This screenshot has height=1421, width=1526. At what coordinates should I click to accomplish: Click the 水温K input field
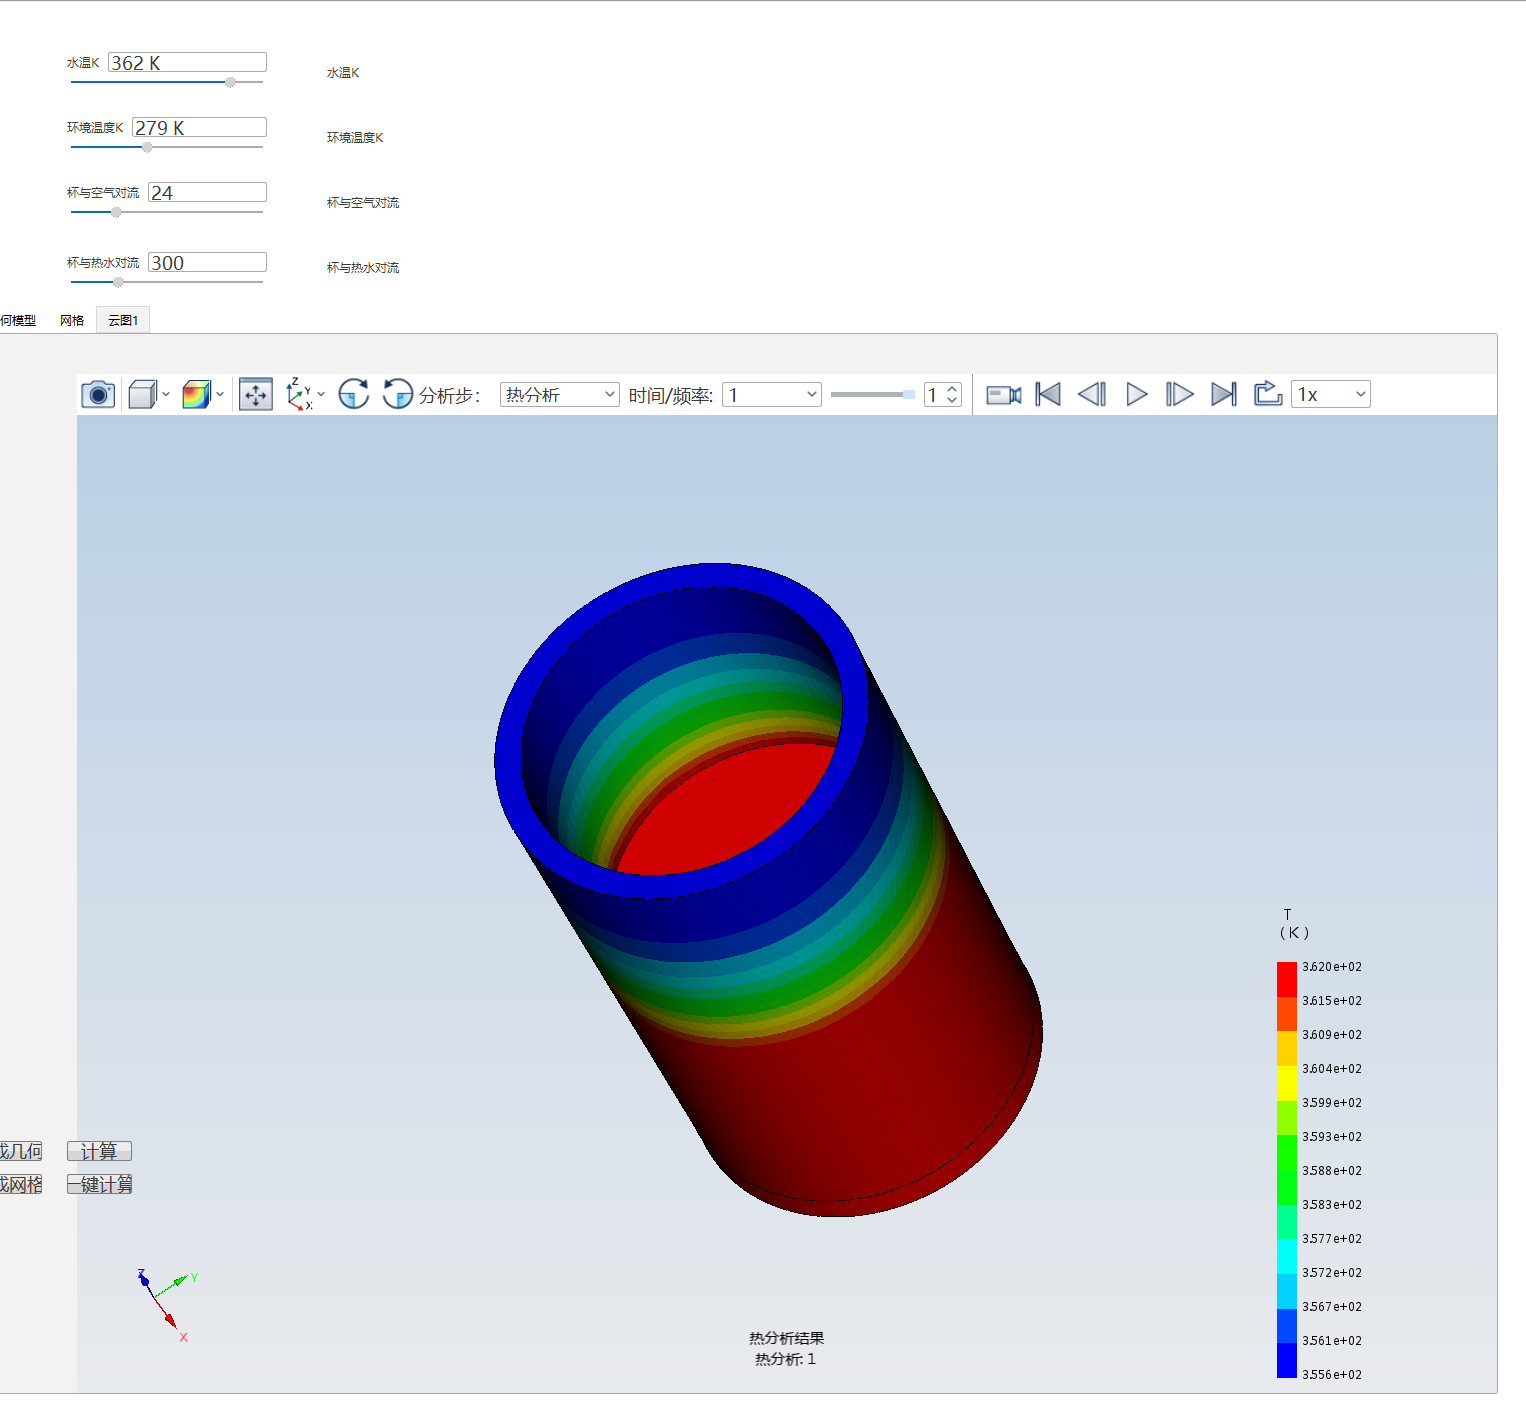point(187,62)
